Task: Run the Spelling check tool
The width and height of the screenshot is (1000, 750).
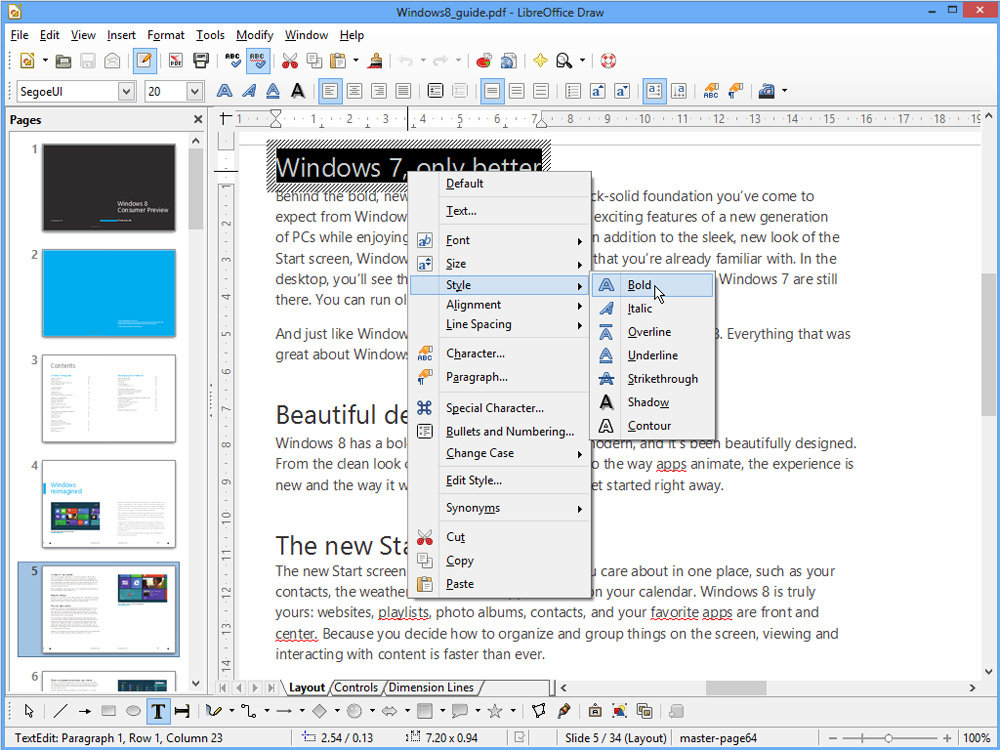Action: tap(233, 61)
